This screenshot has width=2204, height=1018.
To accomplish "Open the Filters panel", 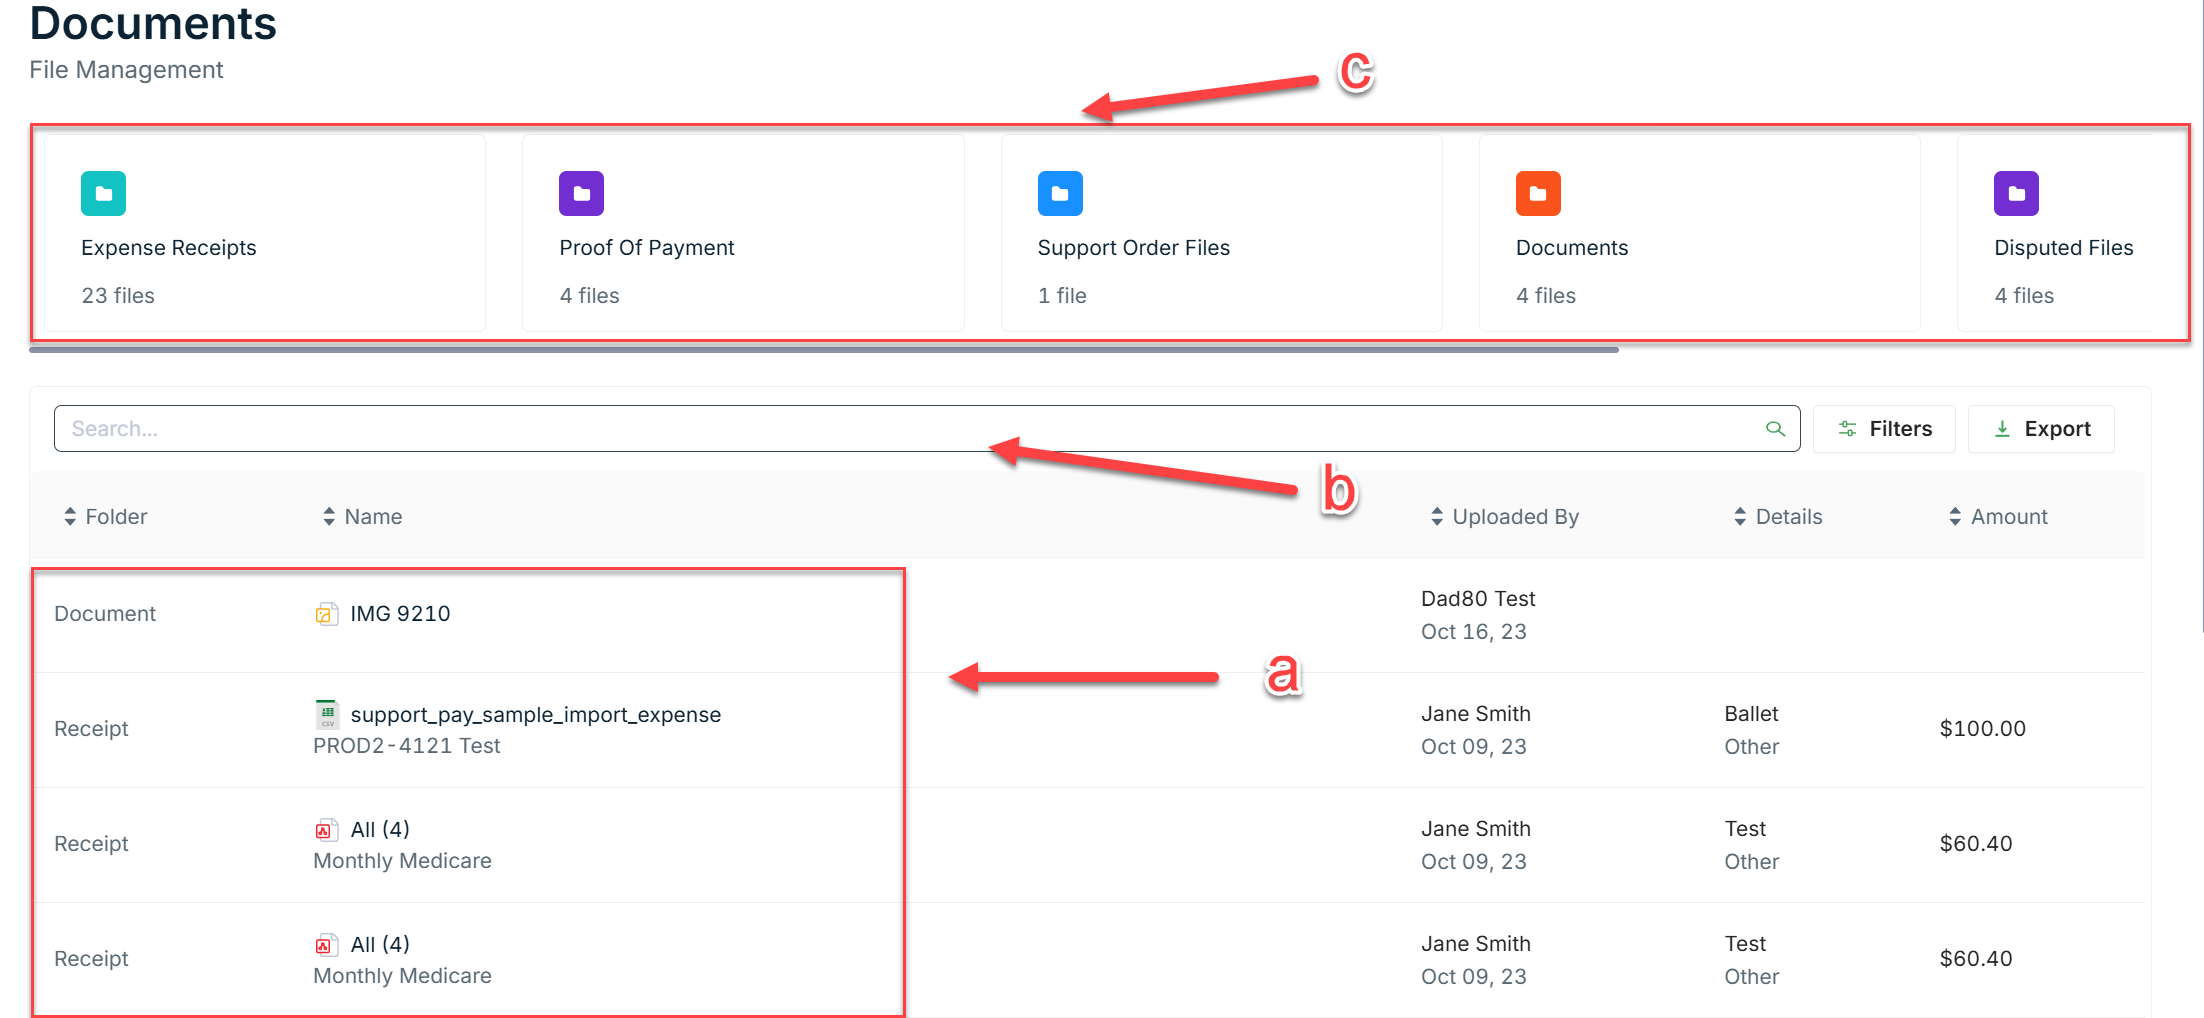I will click(1884, 429).
